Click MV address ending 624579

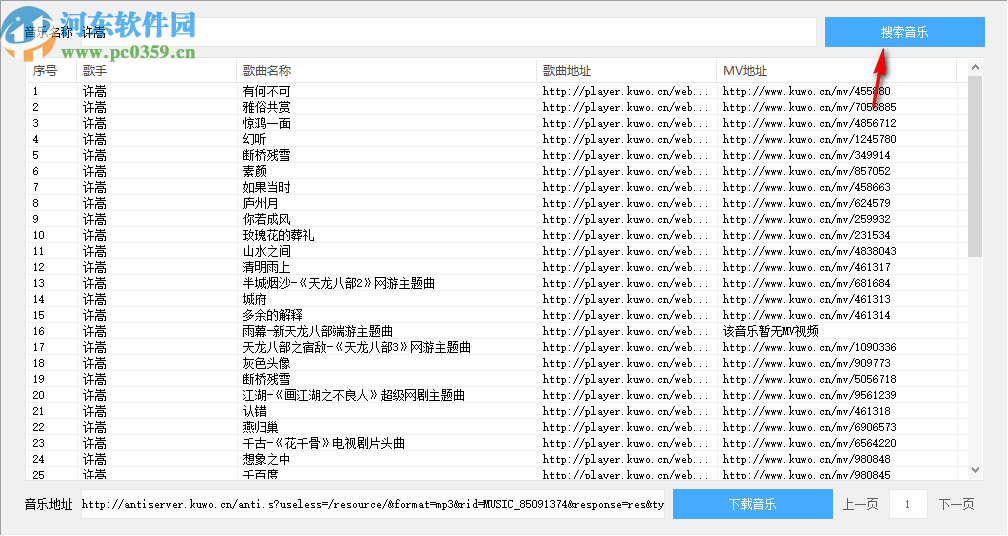[x=807, y=204]
